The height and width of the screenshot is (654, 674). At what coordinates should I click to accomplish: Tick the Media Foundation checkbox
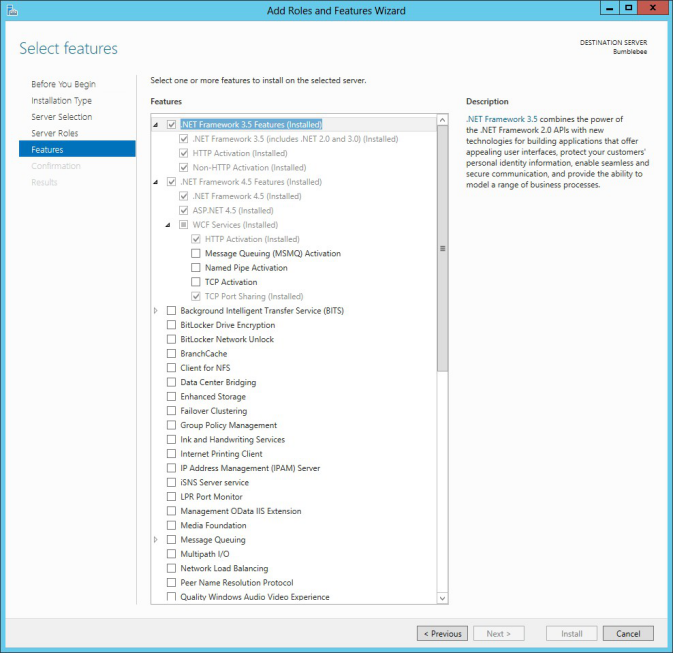[x=172, y=525]
